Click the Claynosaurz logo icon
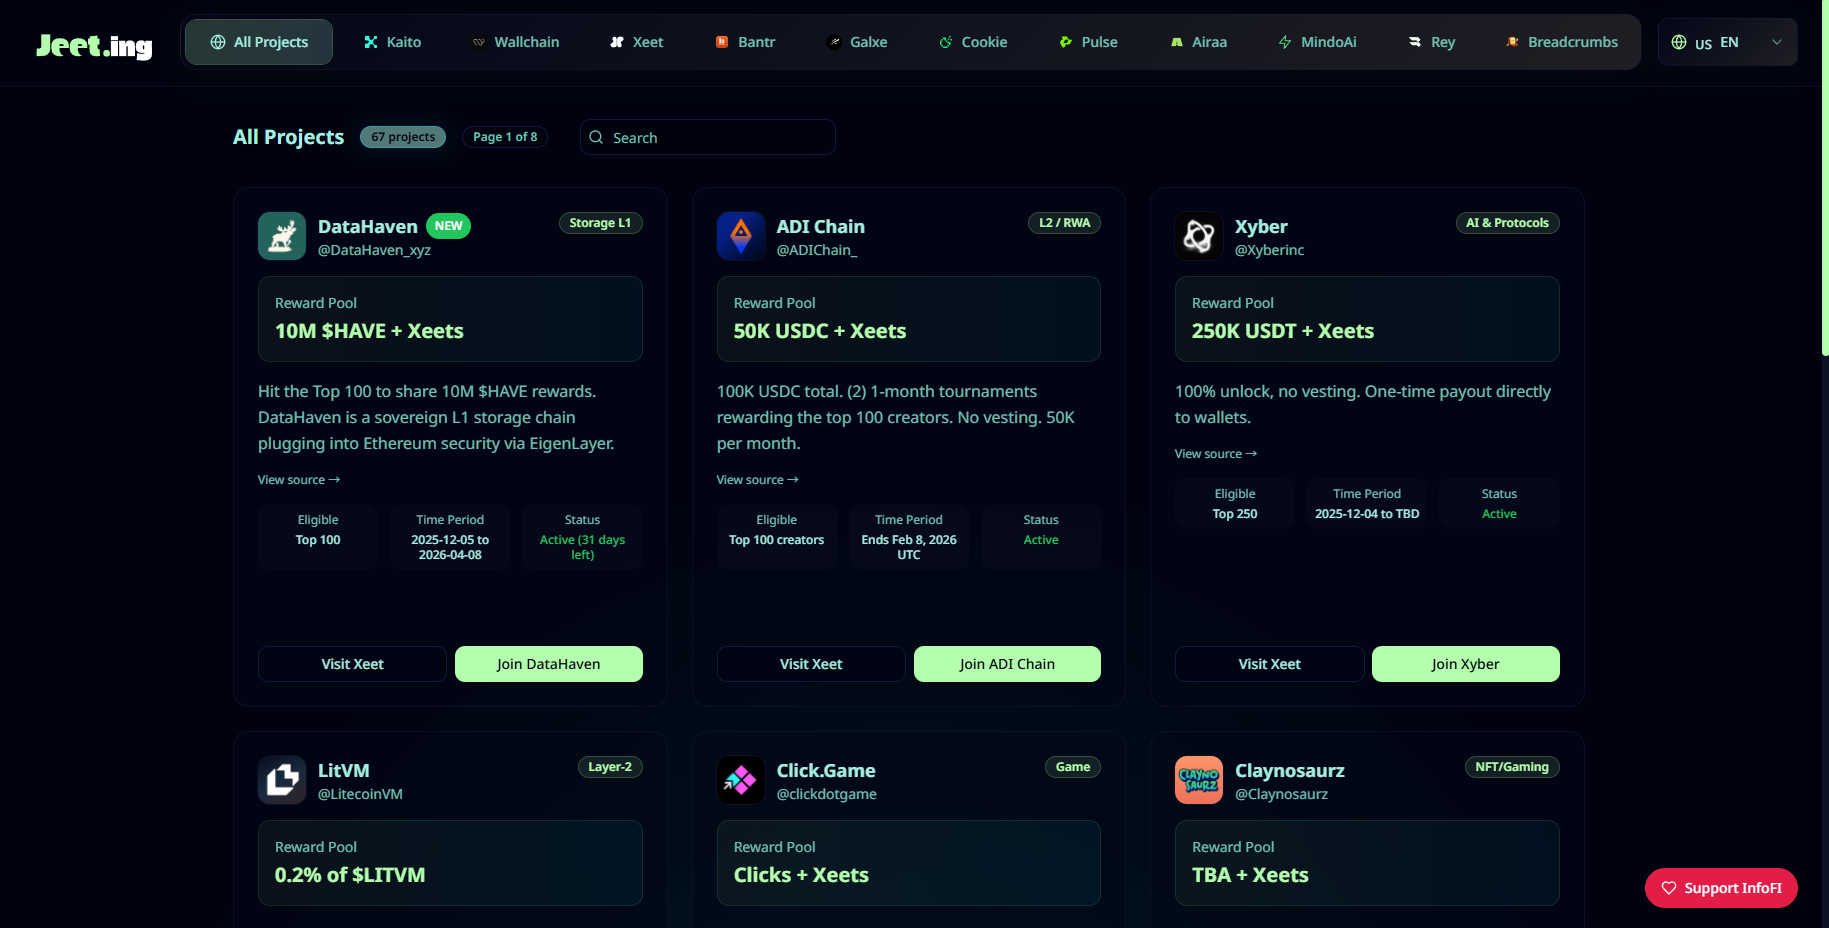This screenshot has width=1829, height=928. click(1199, 780)
